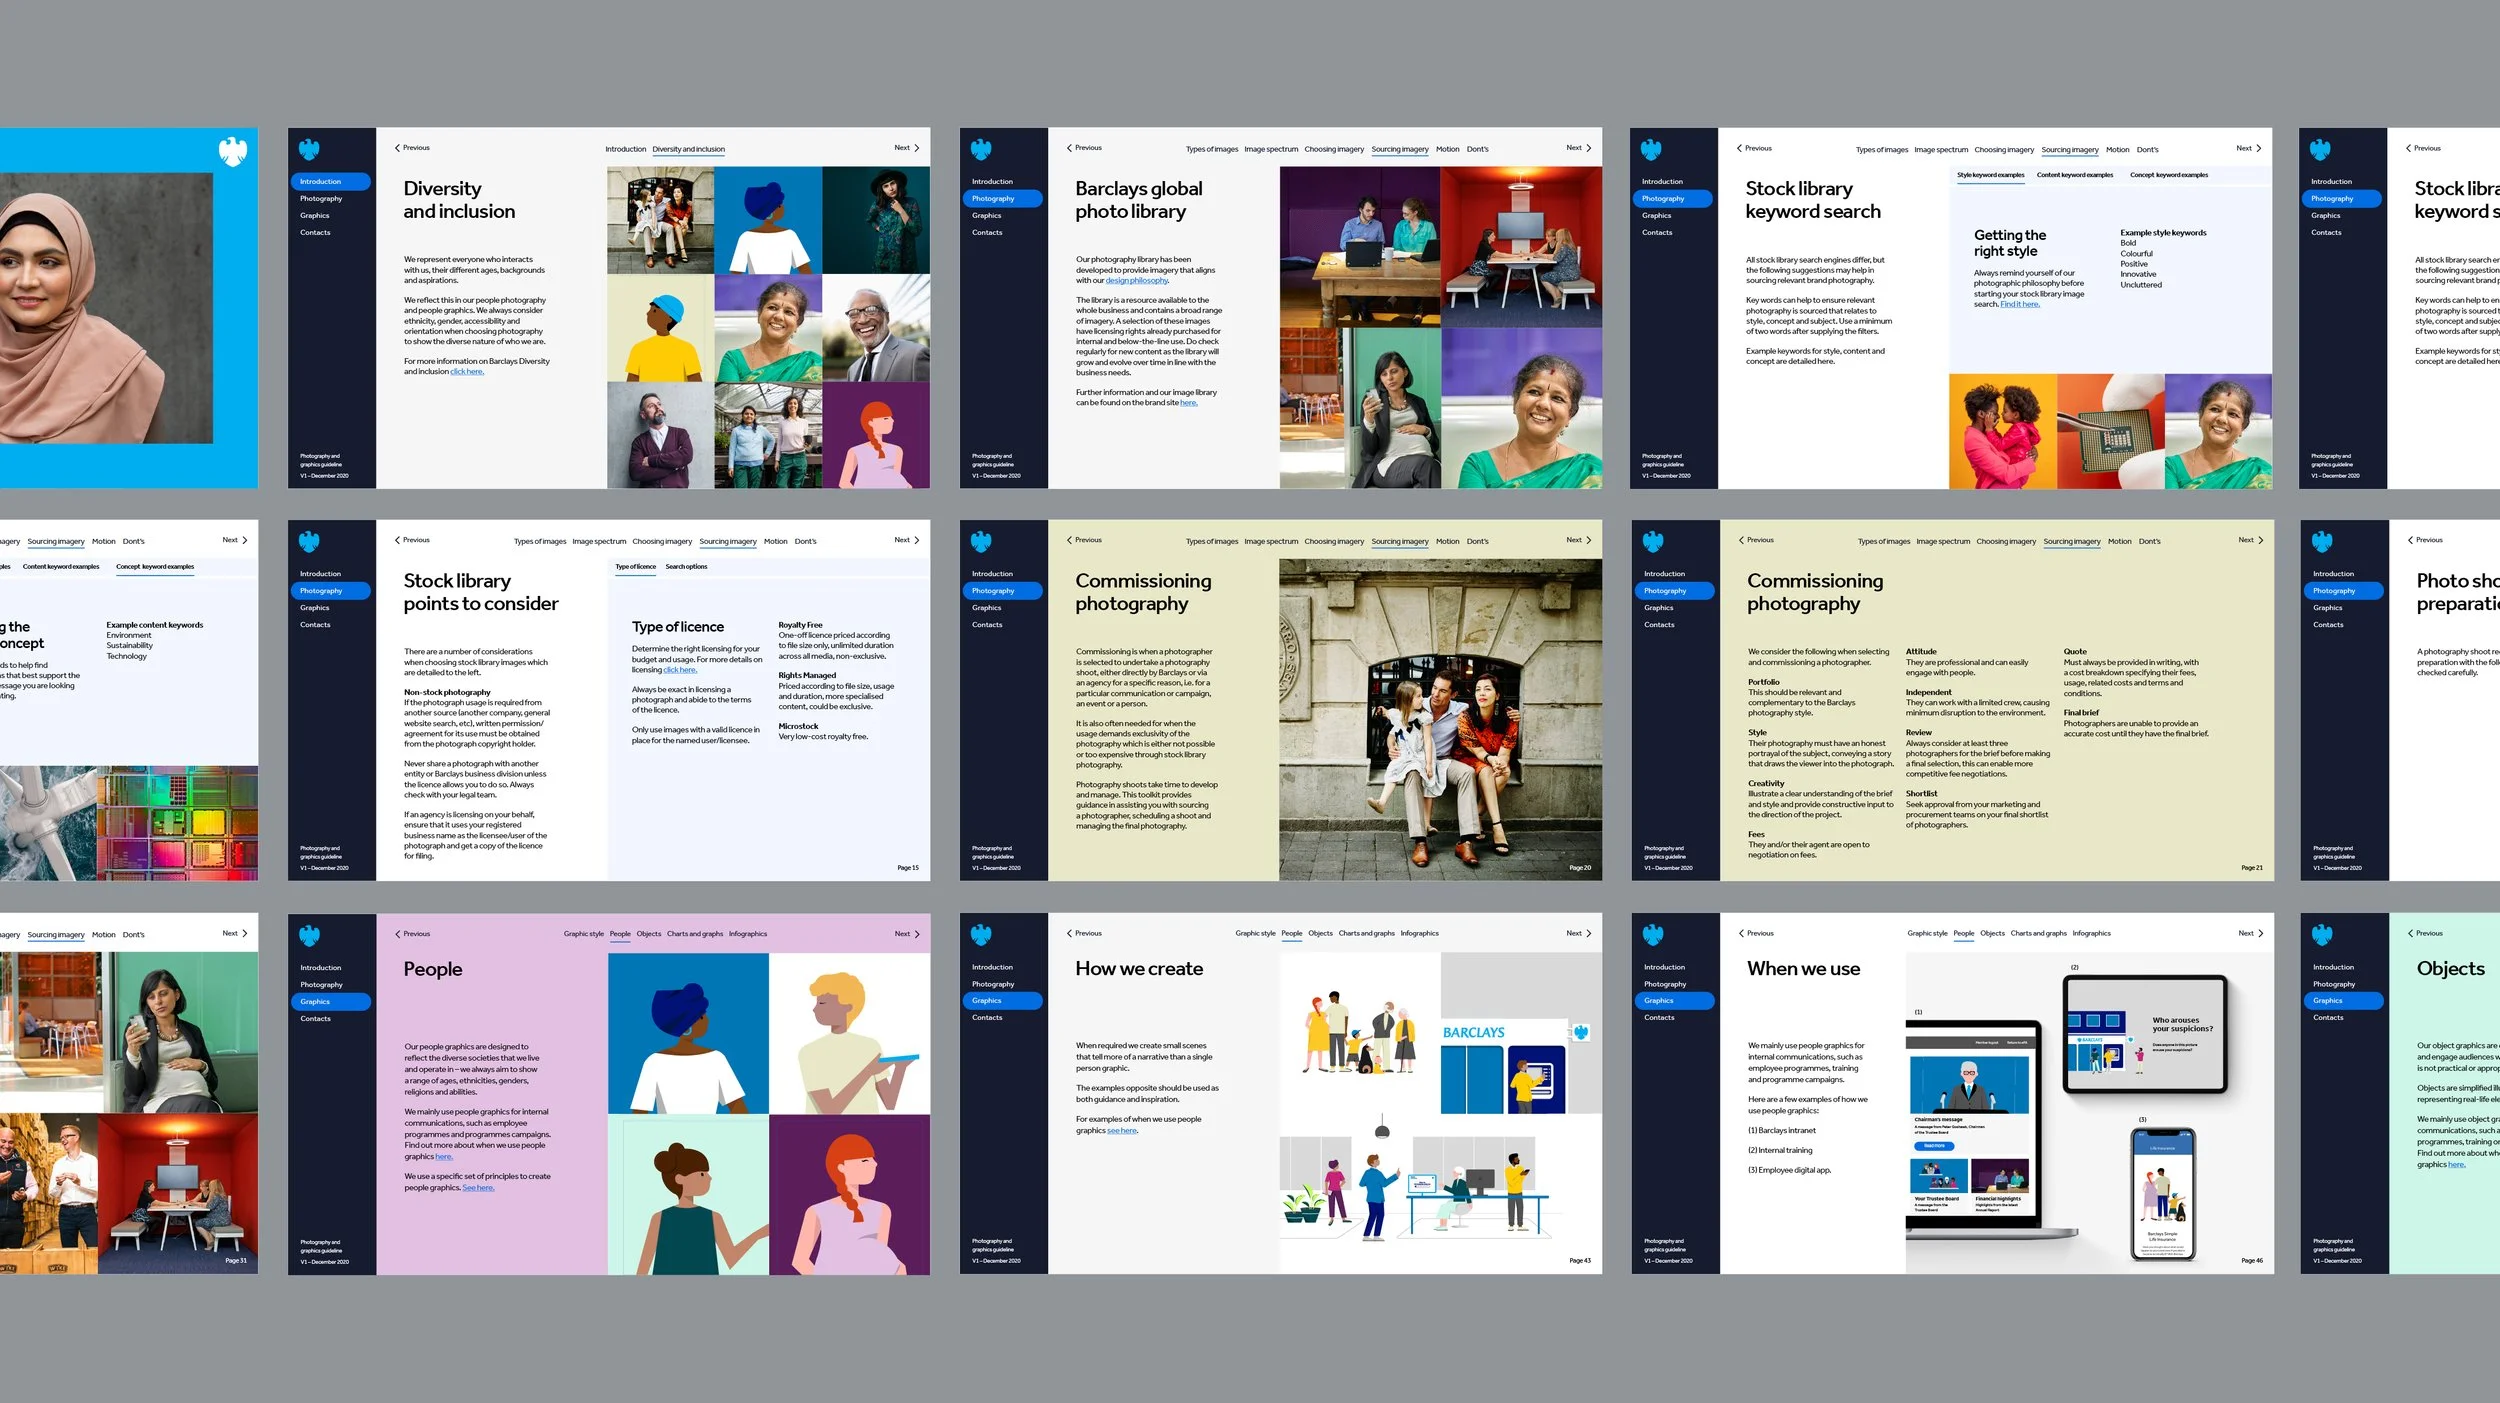Follow the design philosophy link
Image resolution: width=2500 pixels, height=1403 pixels.
coord(1136,281)
